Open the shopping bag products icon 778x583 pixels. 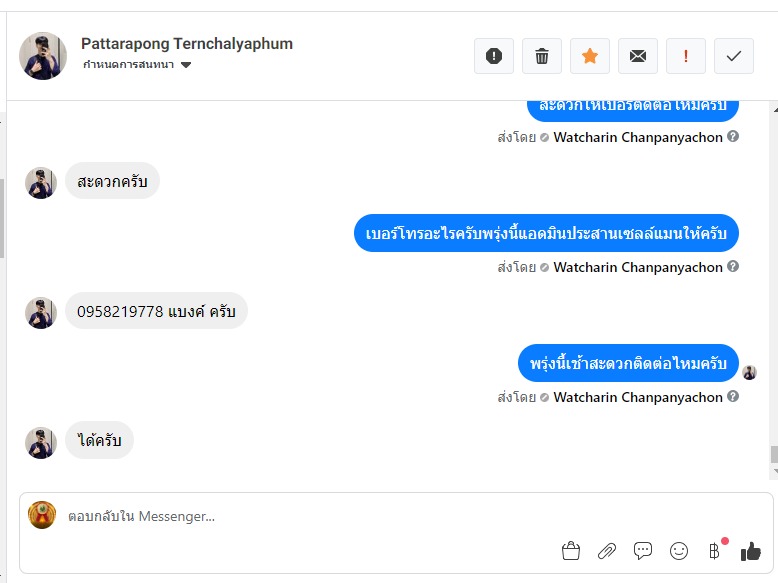(x=571, y=551)
